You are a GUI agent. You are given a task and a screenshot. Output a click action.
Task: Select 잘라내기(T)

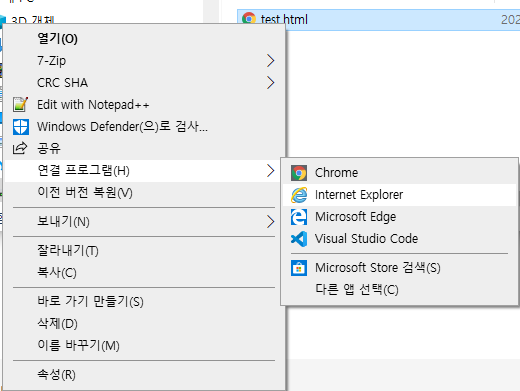(x=144, y=251)
